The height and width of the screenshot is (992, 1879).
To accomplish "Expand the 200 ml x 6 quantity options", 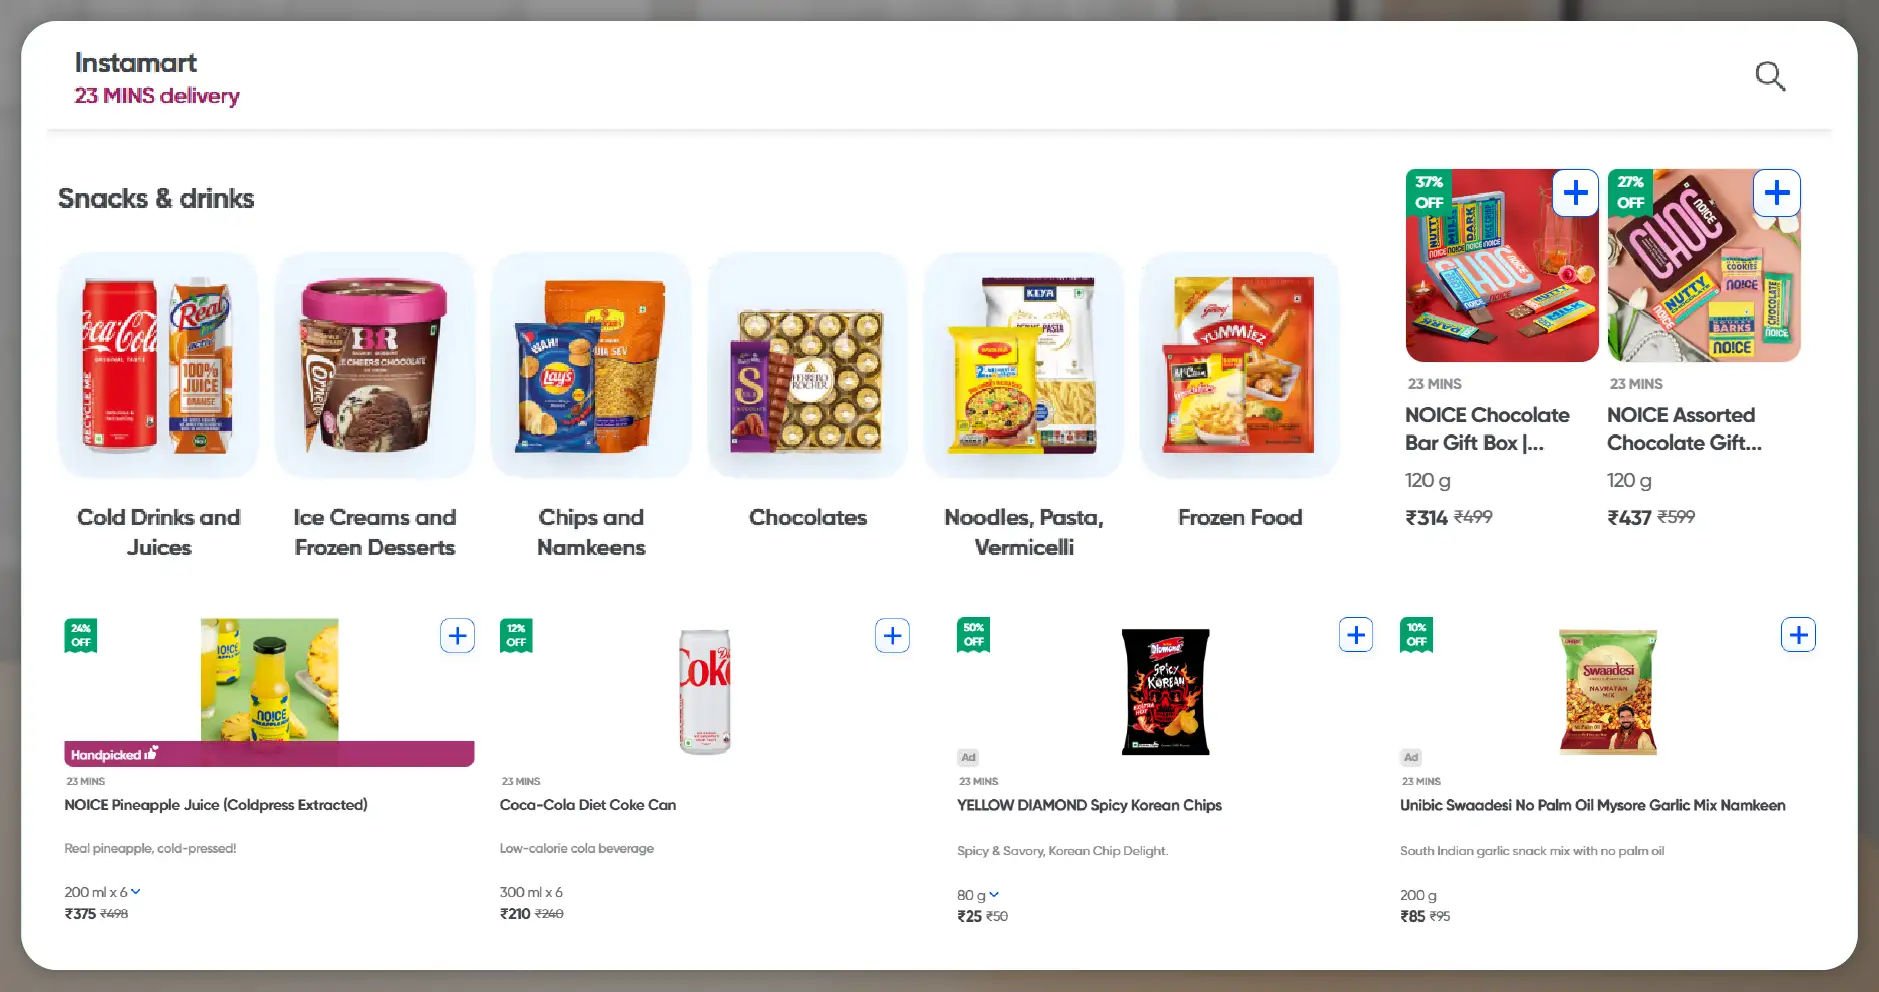I will point(137,891).
